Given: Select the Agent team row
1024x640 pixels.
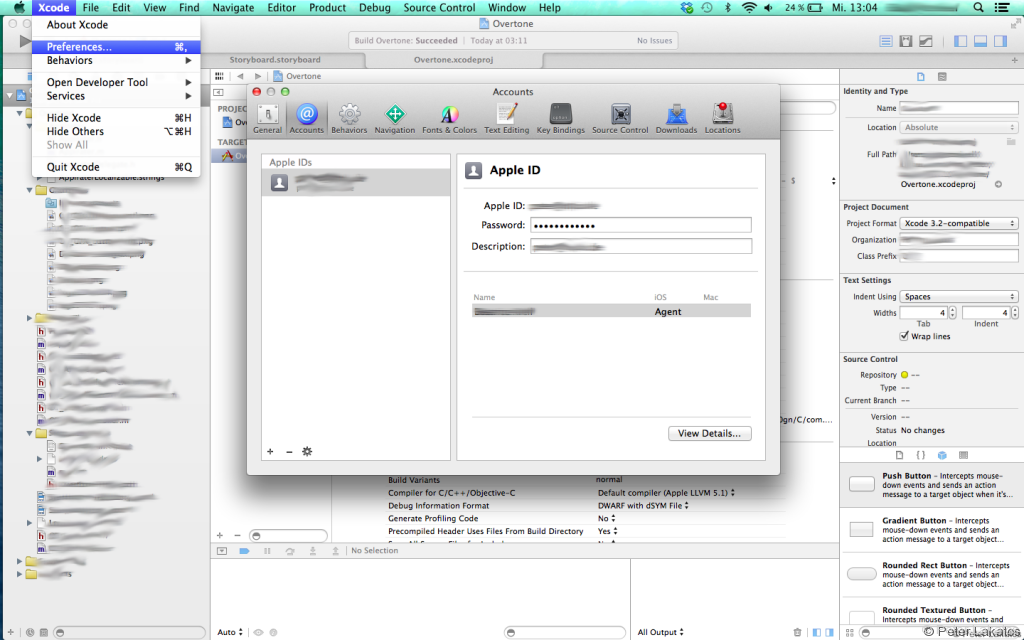Looking at the screenshot, I should tap(611, 312).
